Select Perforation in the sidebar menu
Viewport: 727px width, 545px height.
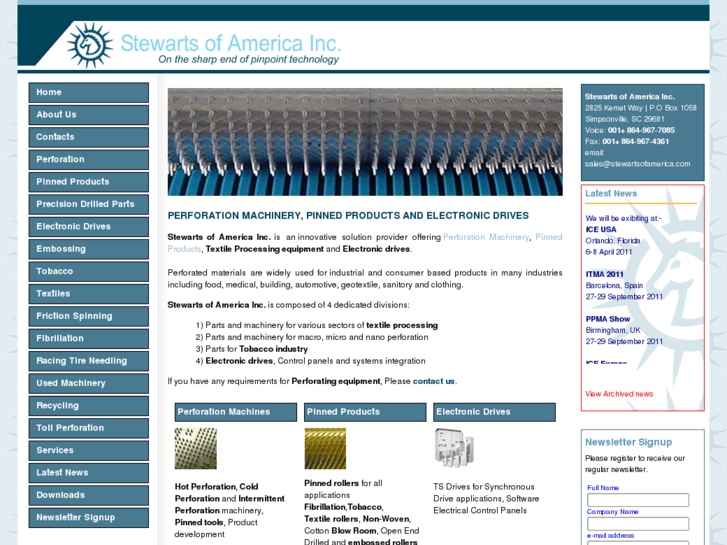(89, 160)
